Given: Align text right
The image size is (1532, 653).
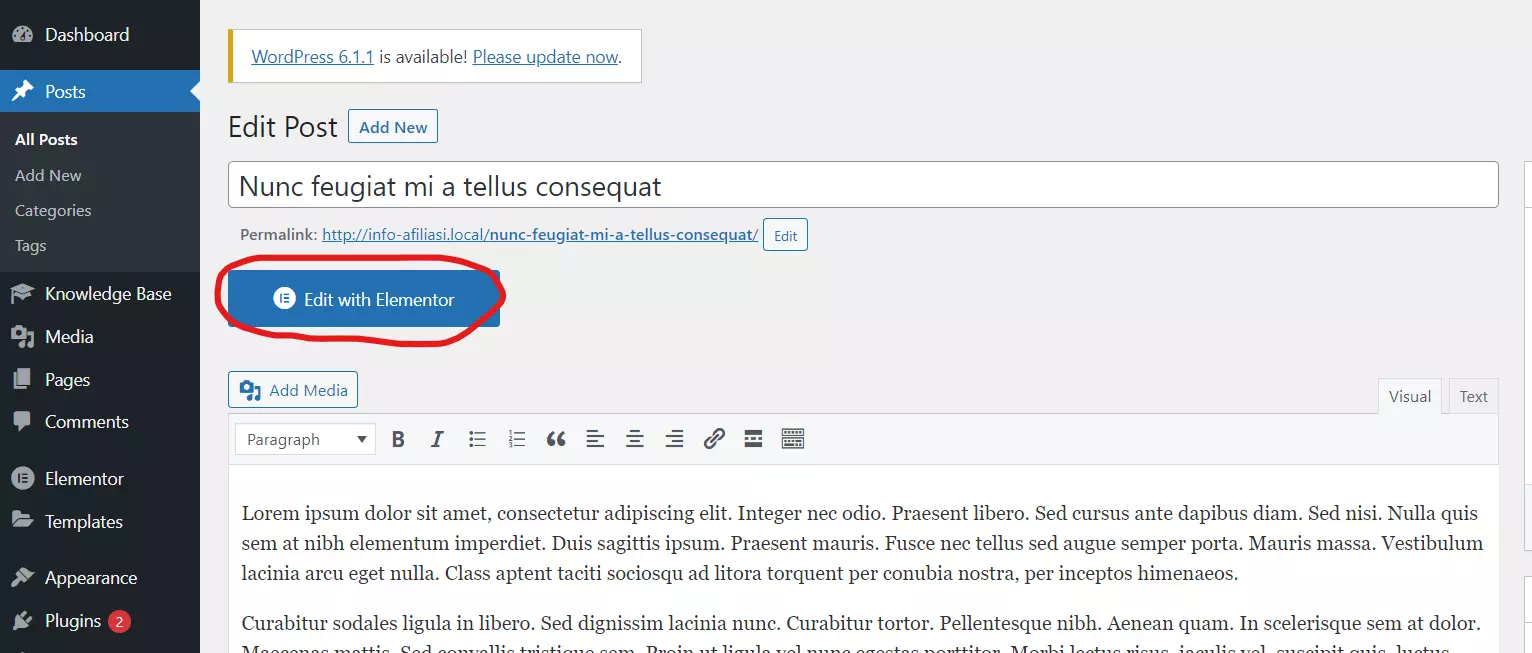Looking at the screenshot, I should pos(674,438).
